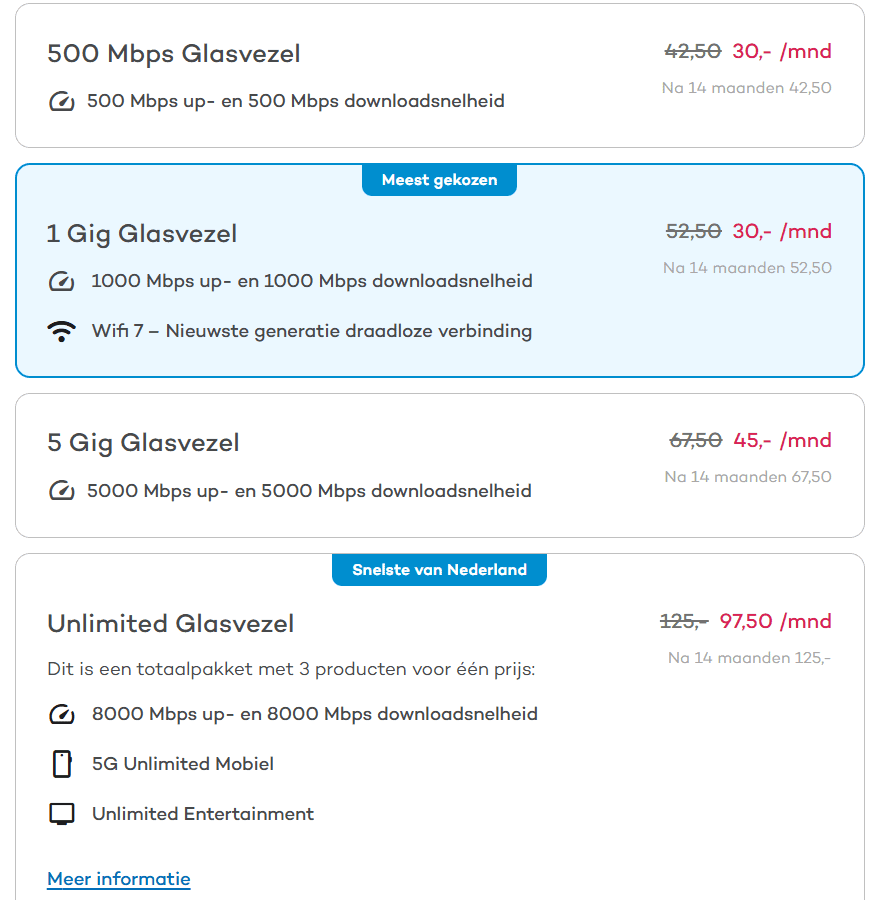Click the Wifi 7 Nieuwste generatie text

point(311,331)
